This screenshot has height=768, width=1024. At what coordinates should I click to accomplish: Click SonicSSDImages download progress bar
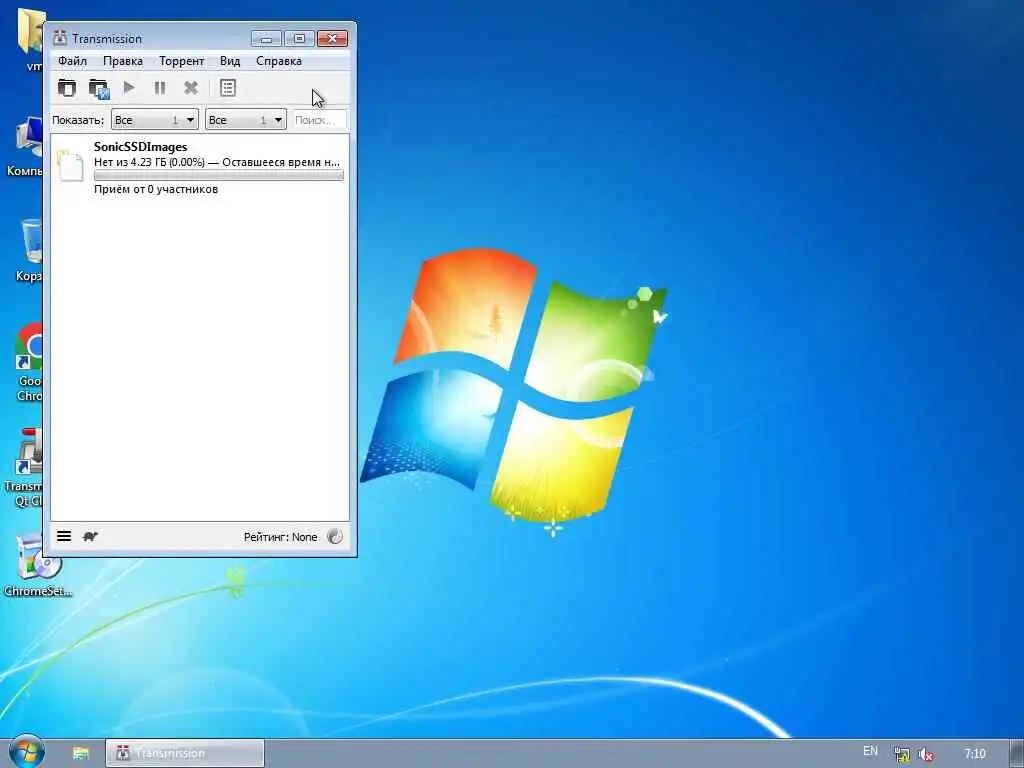[219, 176]
